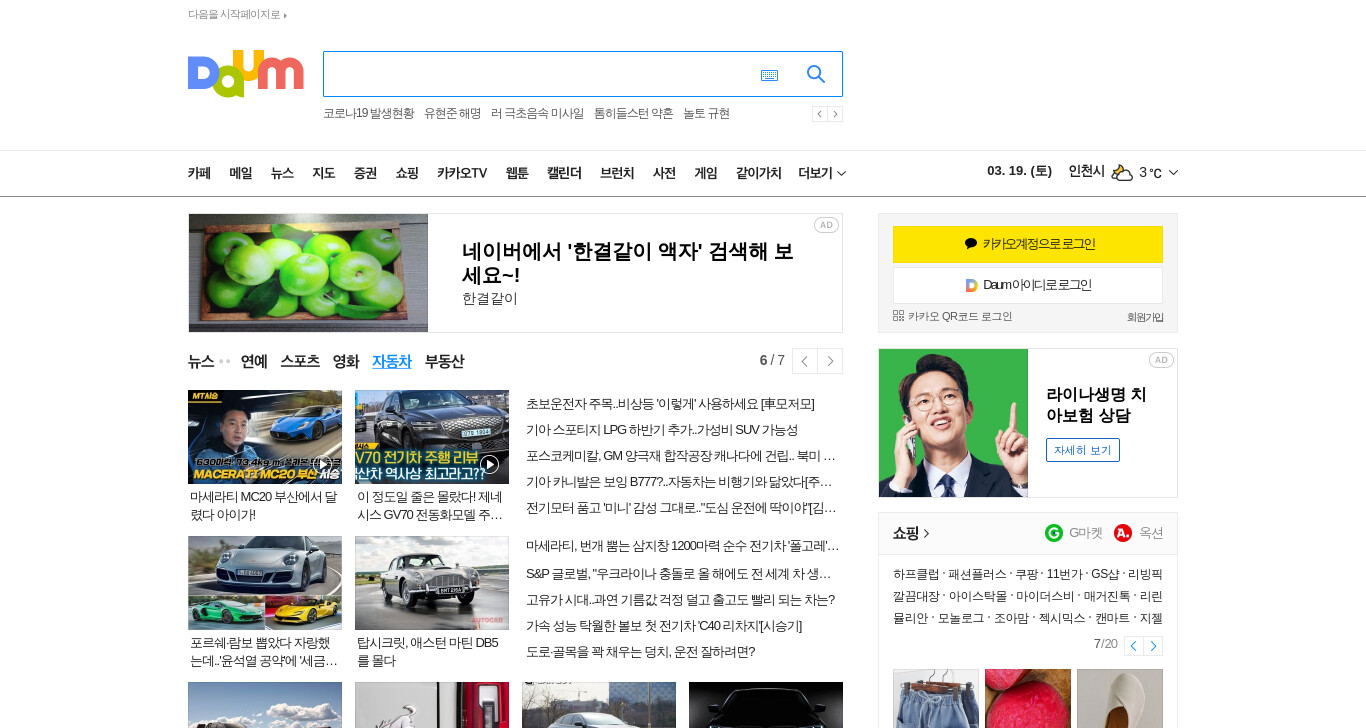Open 메일 in navigation menu
Screen dimensions: 1366x728
tap(240, 173)
